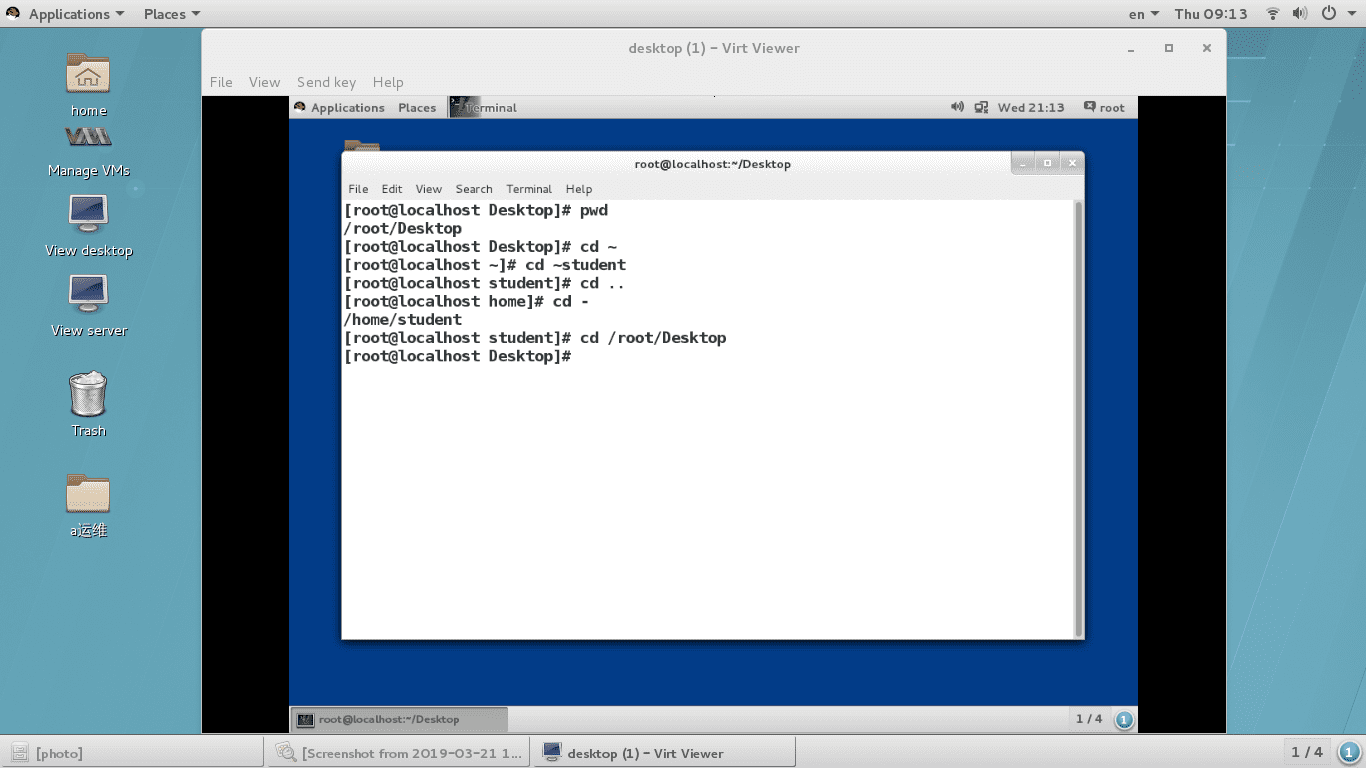Click the [photo] taskbar button
1366x768 pixels.
[x=134, y=753]
